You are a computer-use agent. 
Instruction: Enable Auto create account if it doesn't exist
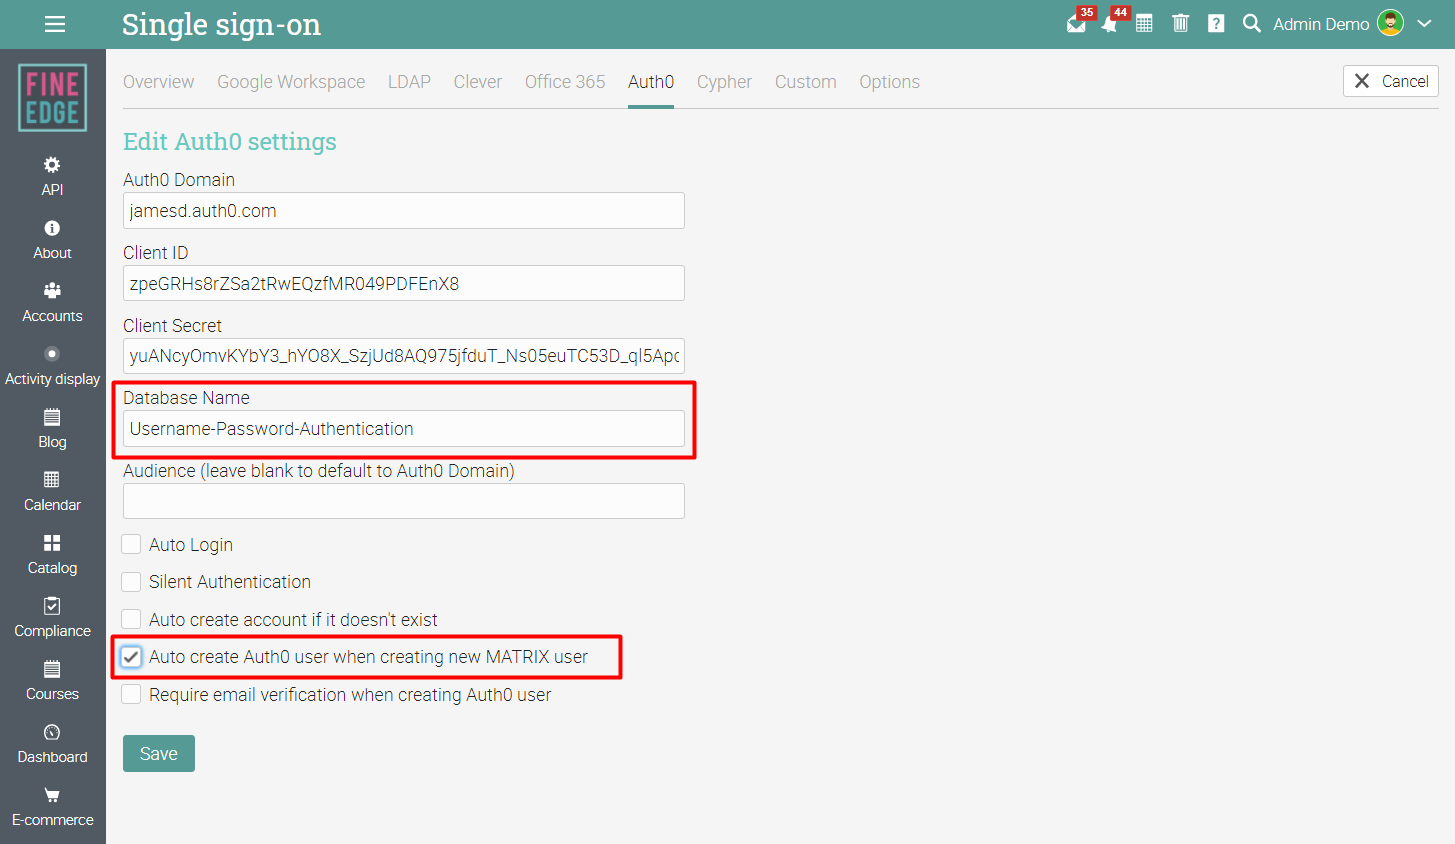tap(131, 619)
